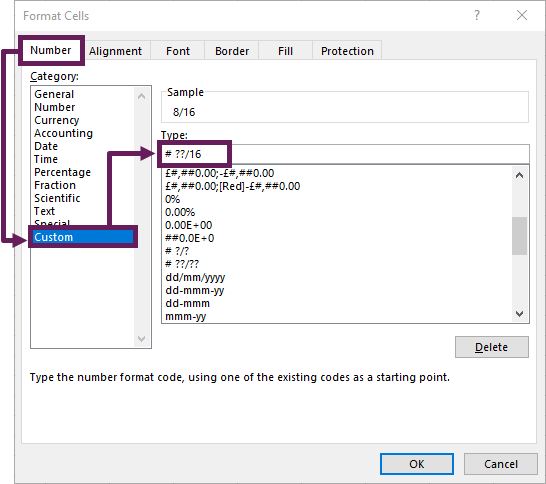Open the Protection tab
Image resolution: width=546 pixels, height=484 pixels.
click(347, 51)
